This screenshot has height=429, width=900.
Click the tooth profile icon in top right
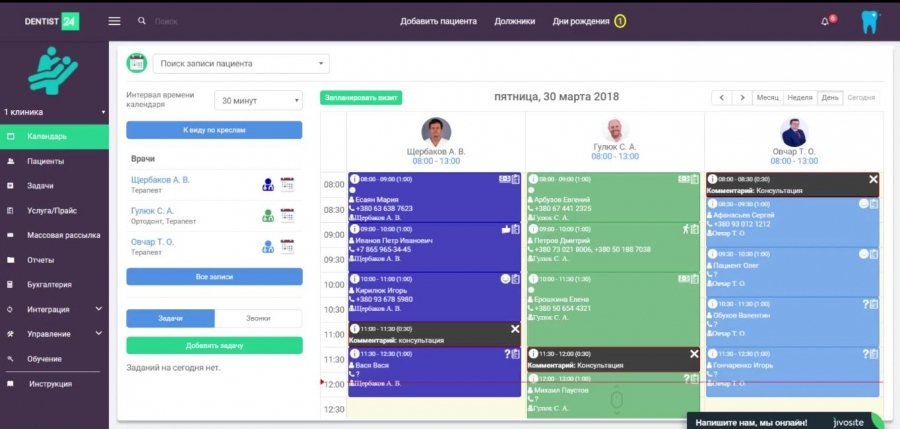click(x=868, y=22)
